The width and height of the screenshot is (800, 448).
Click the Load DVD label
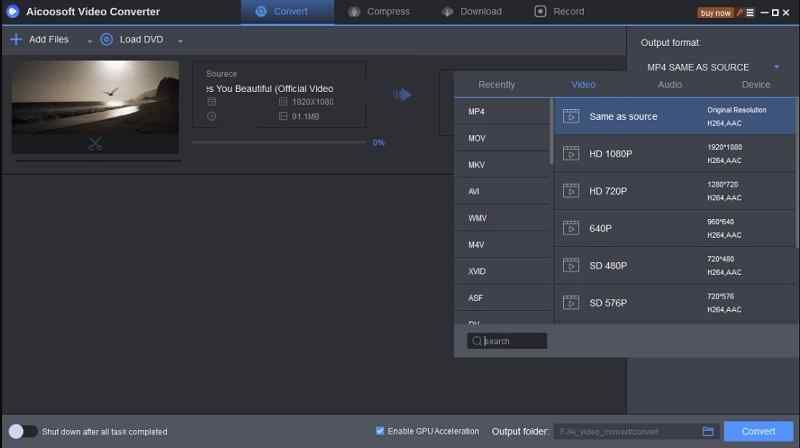click(x=141, y=39)
